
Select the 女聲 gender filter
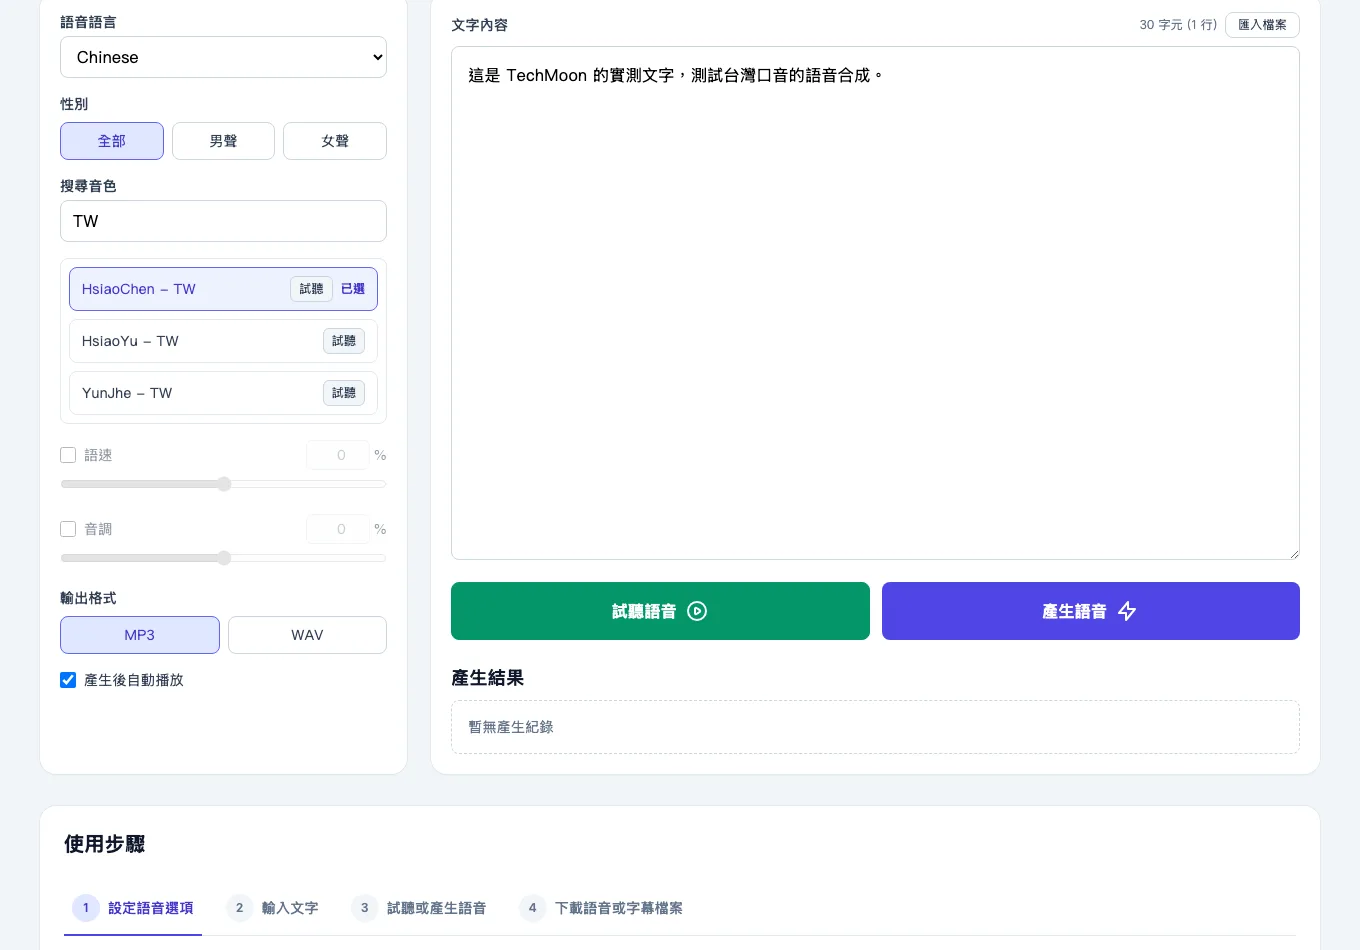click(335, 141)
